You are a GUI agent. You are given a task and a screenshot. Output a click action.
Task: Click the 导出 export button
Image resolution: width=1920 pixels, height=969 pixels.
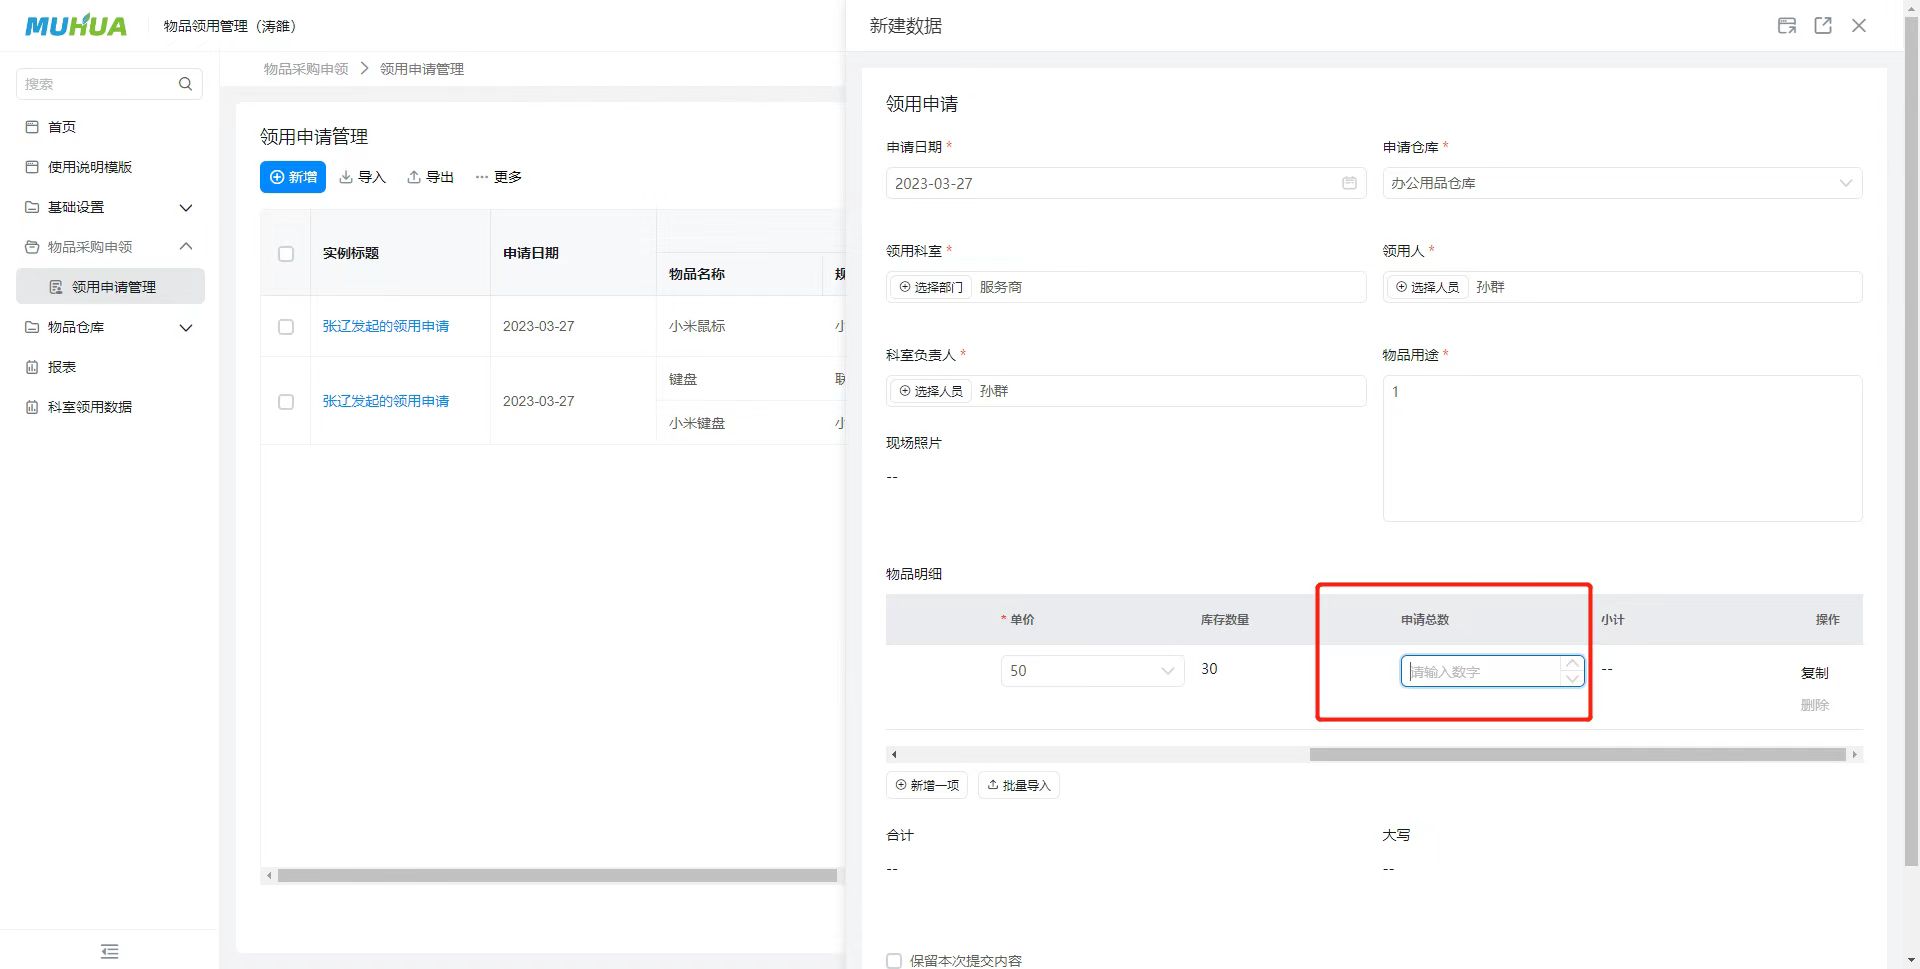[x=430, y=177]
